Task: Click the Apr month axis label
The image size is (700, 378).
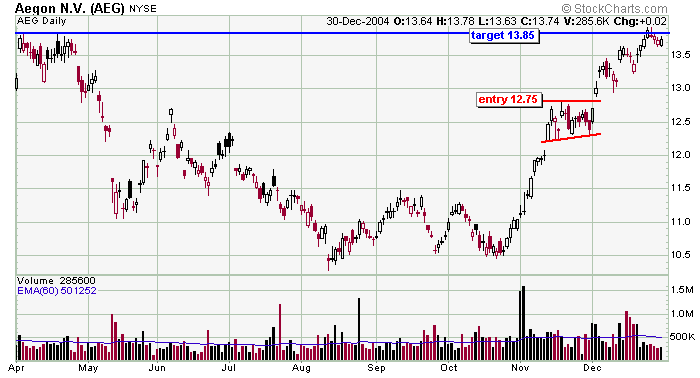Action: tap(16, 368)
